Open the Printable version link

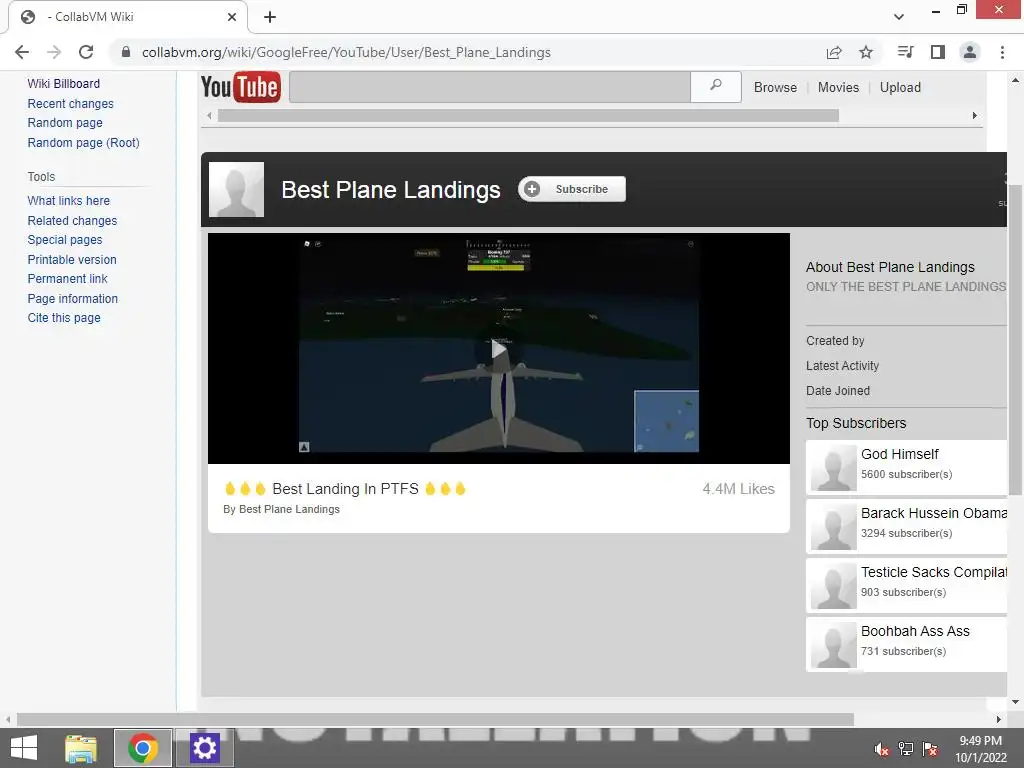[72, 259]
